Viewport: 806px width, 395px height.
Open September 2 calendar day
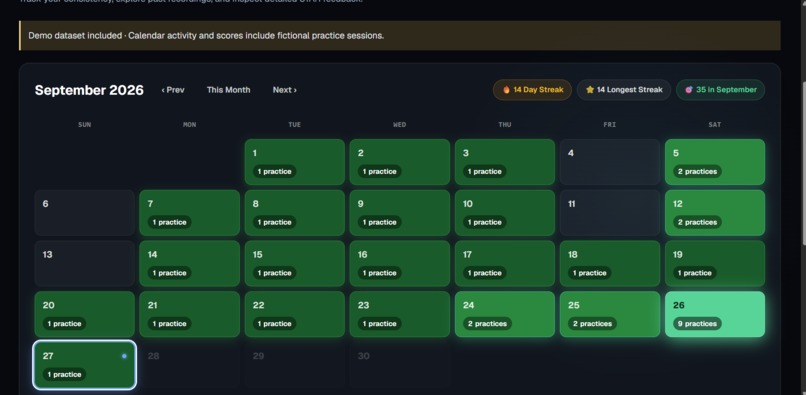click(399, 162)
